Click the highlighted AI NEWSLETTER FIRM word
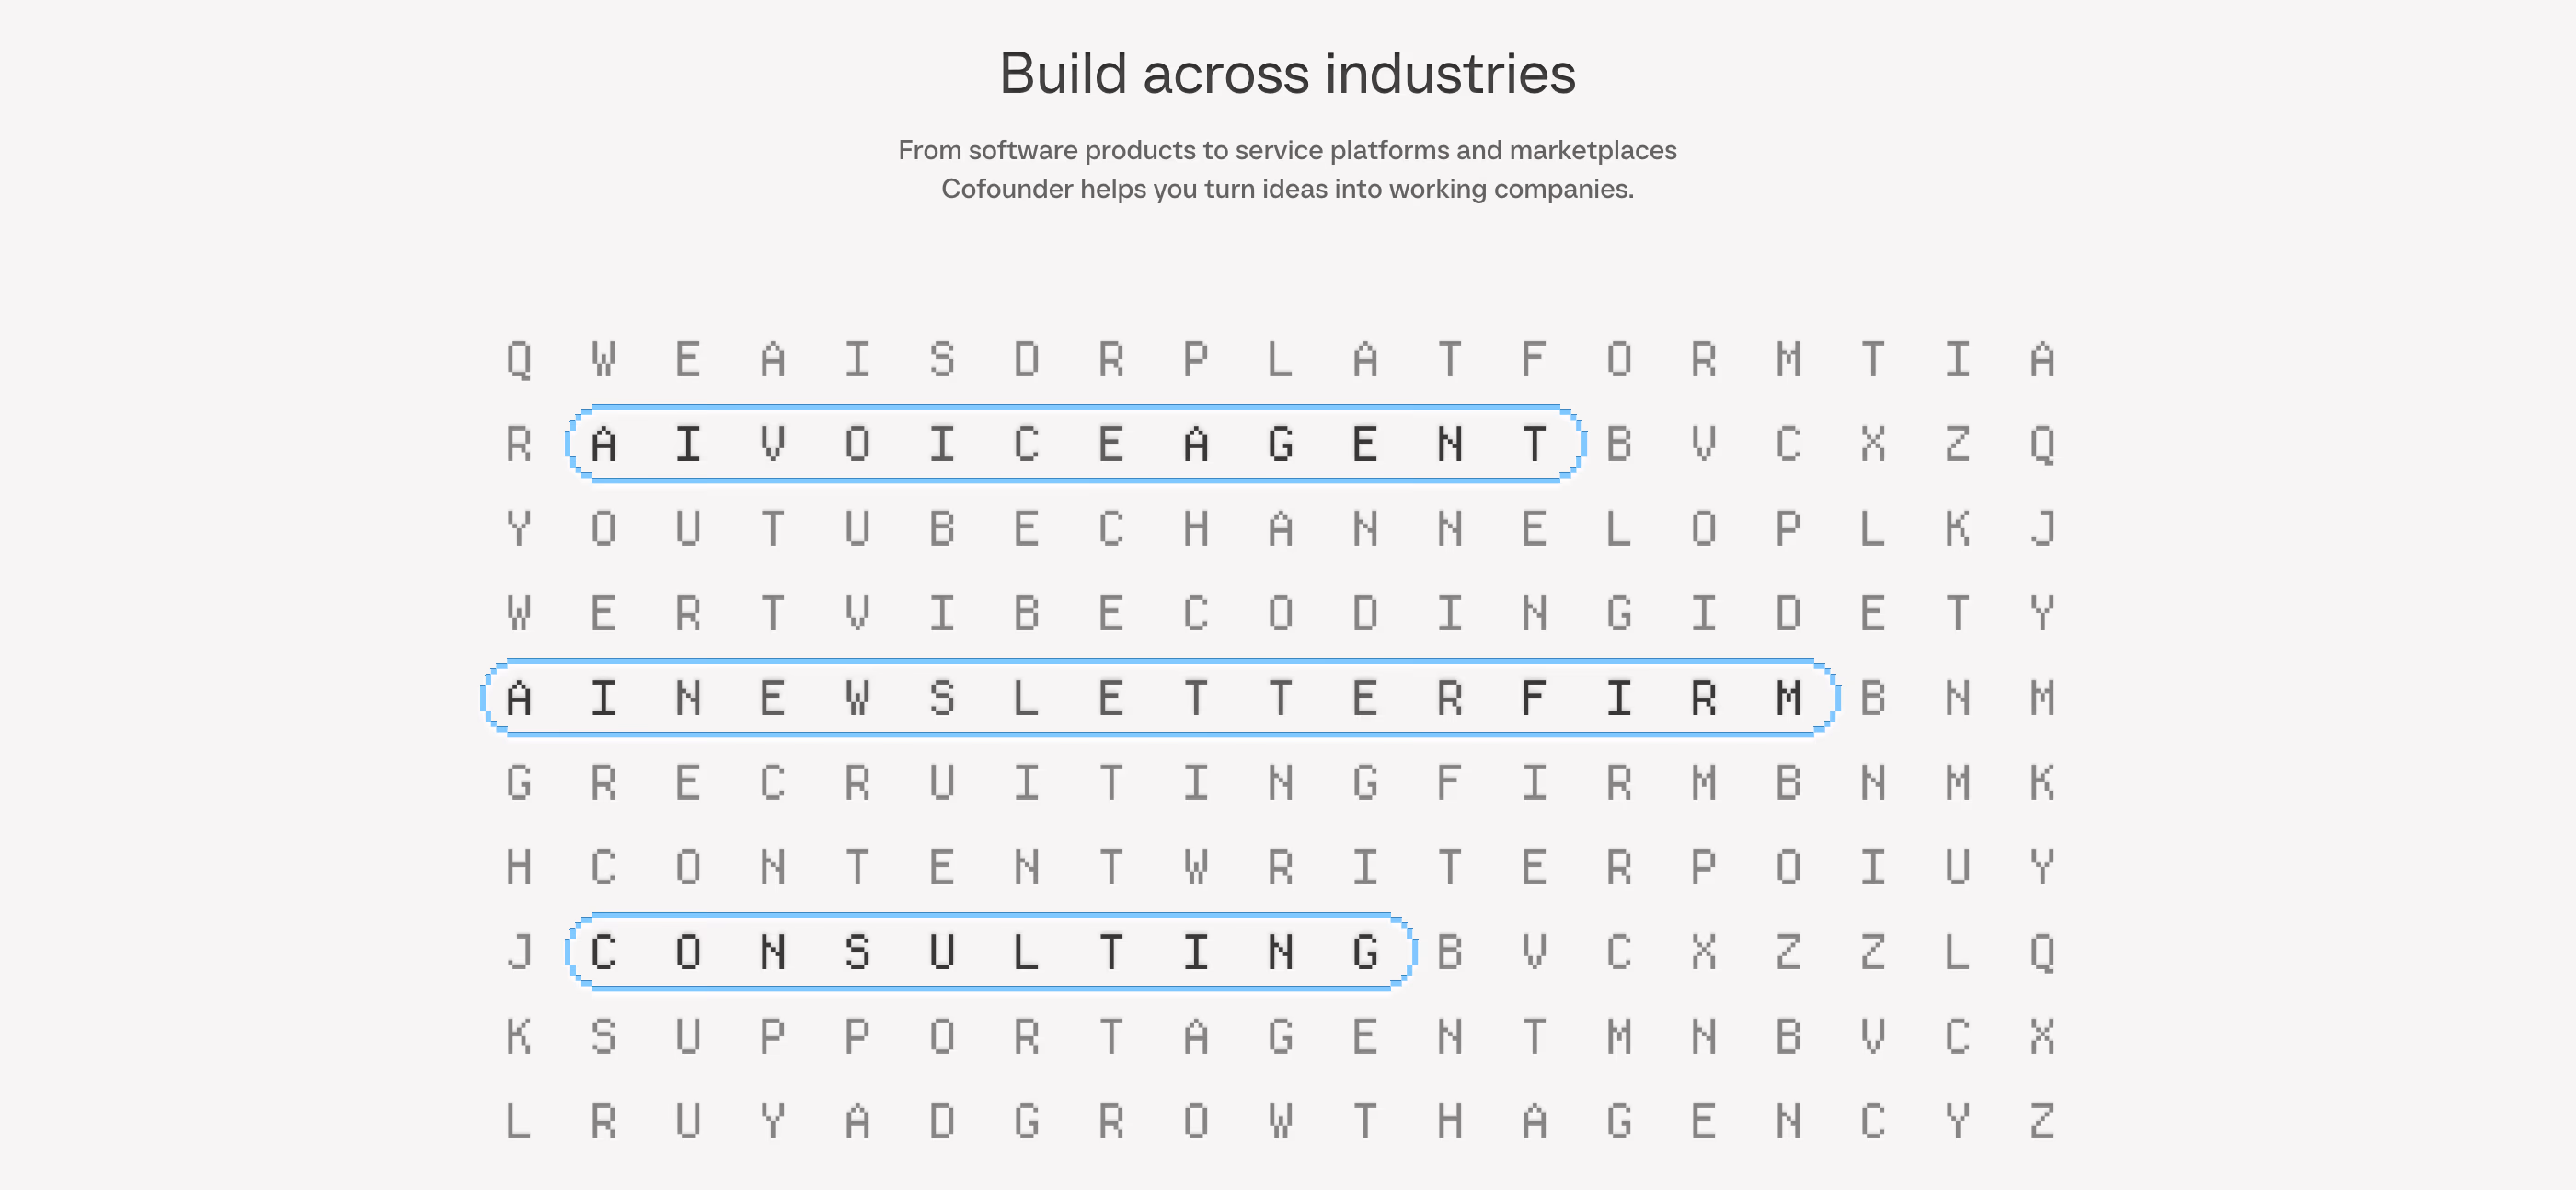 (x=1160, y=697)
